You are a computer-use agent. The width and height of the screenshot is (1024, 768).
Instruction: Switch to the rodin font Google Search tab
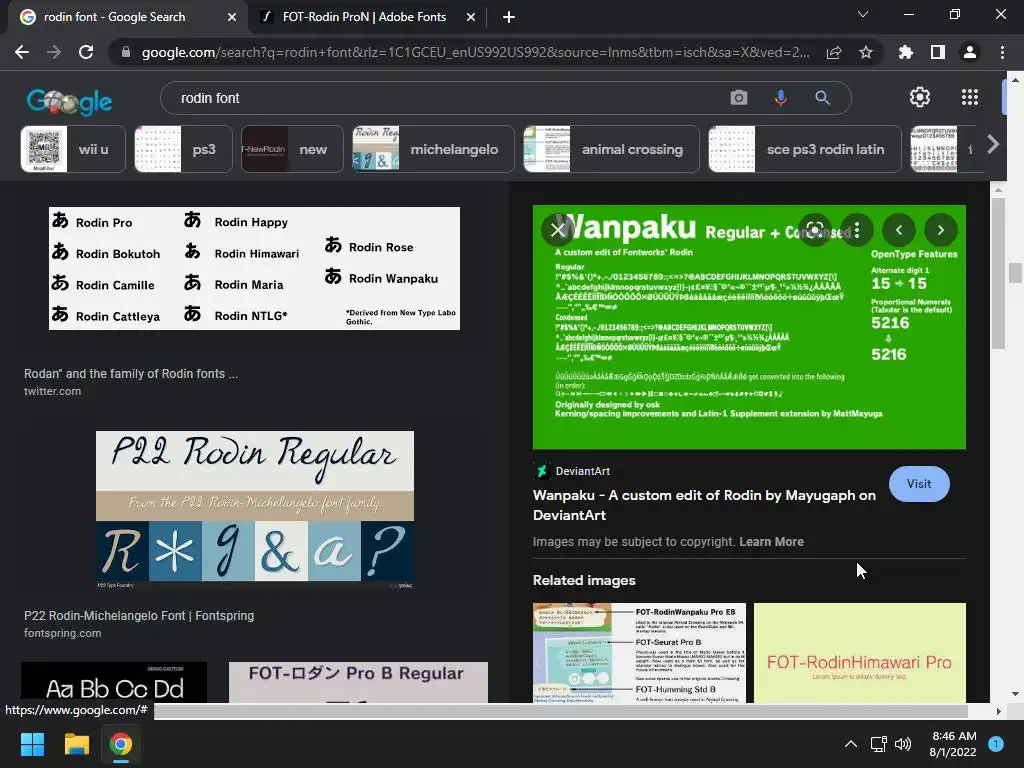click(x=114, y=17)
